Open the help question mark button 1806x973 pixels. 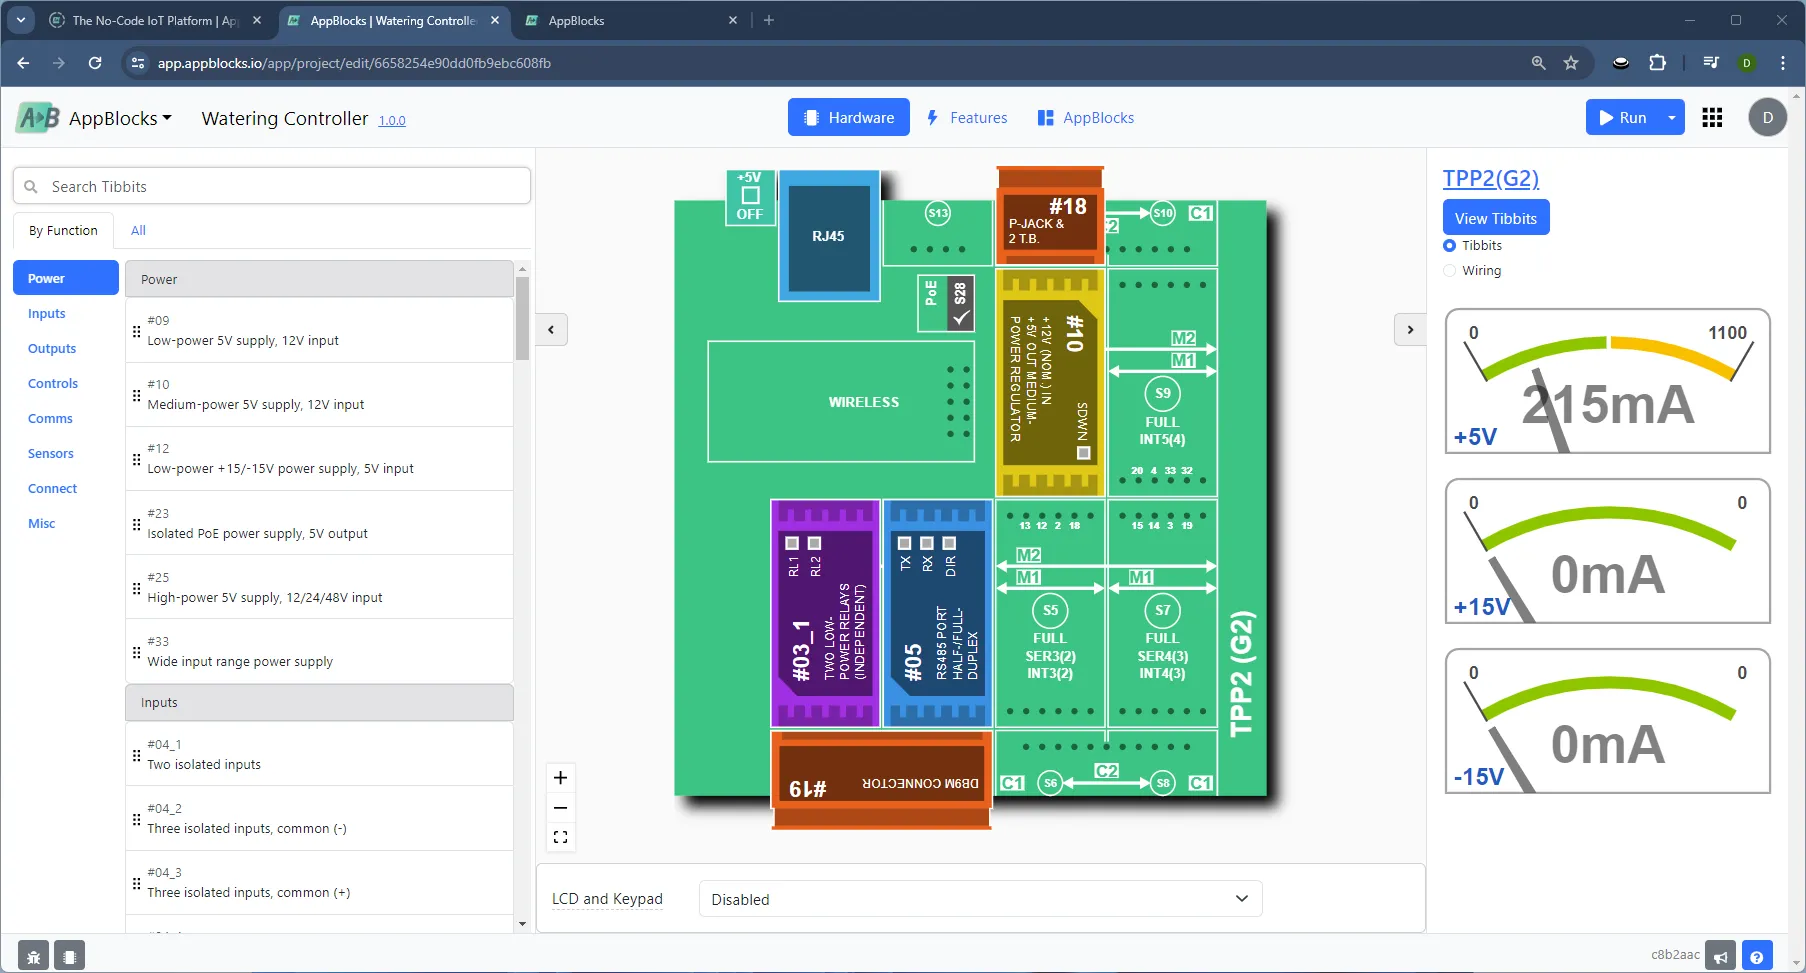point(1757,956)
